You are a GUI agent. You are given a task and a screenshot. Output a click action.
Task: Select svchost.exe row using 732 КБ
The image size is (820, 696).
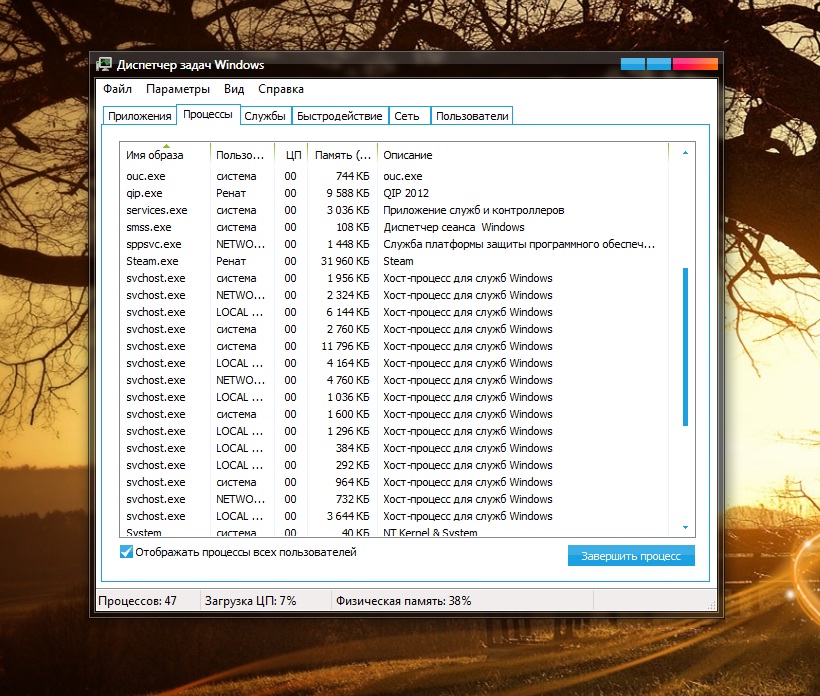pos(394,499)
